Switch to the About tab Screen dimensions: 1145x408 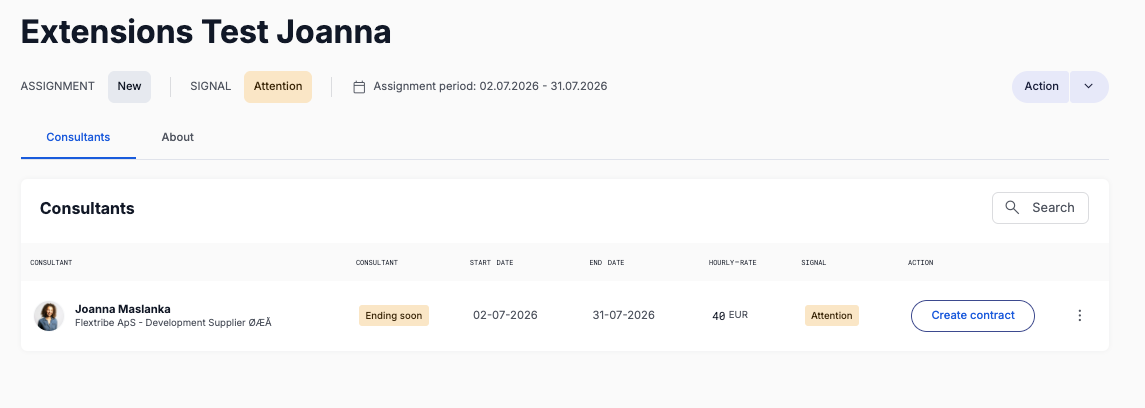pos(177,137)
